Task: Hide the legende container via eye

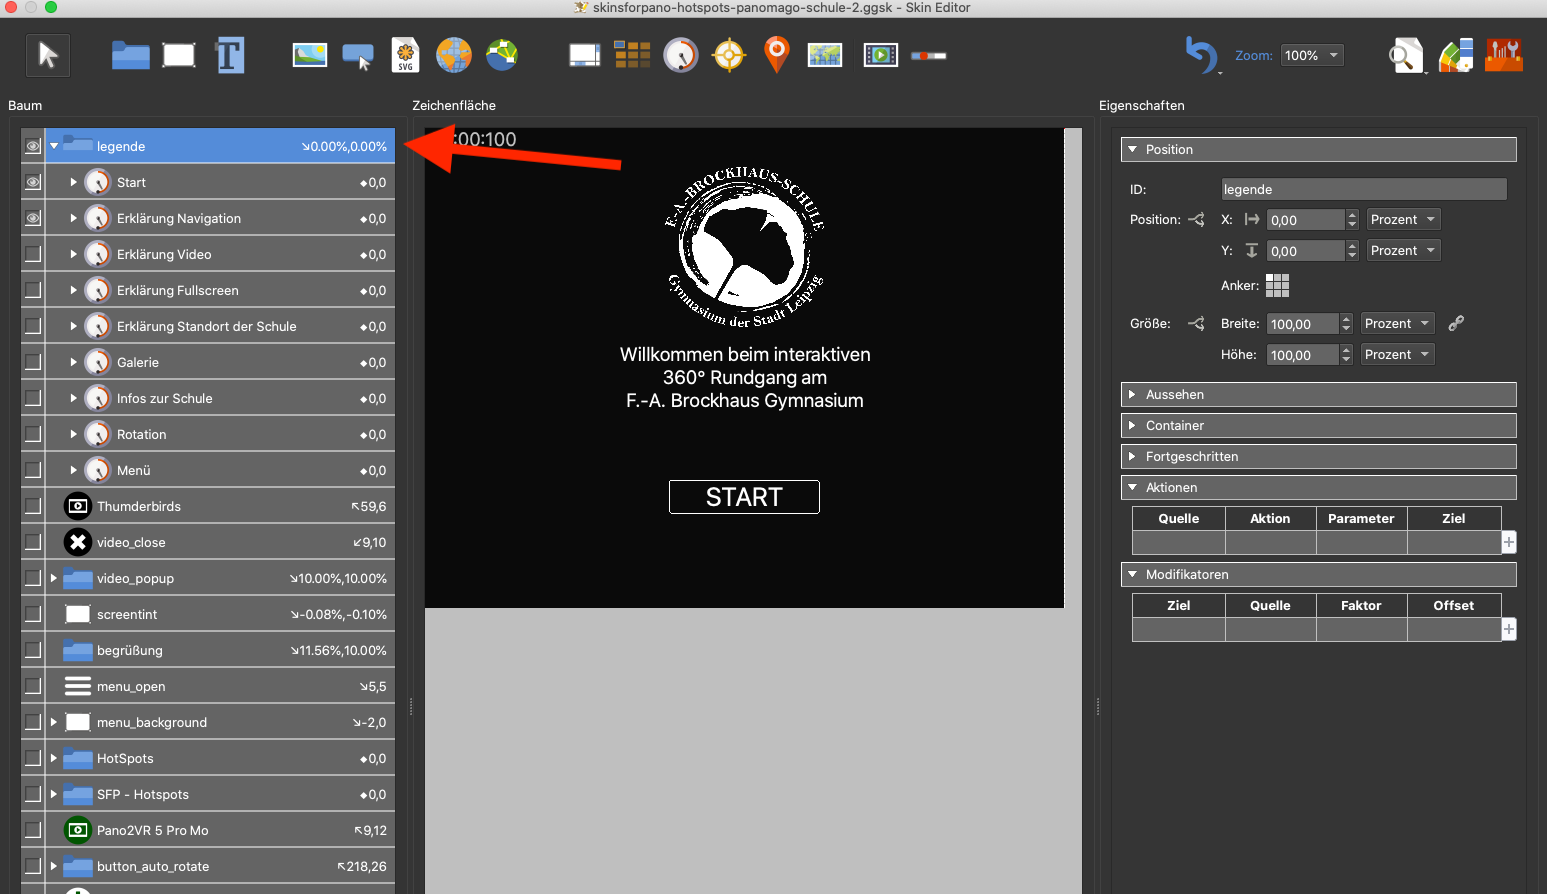Action: coord(33,146)
